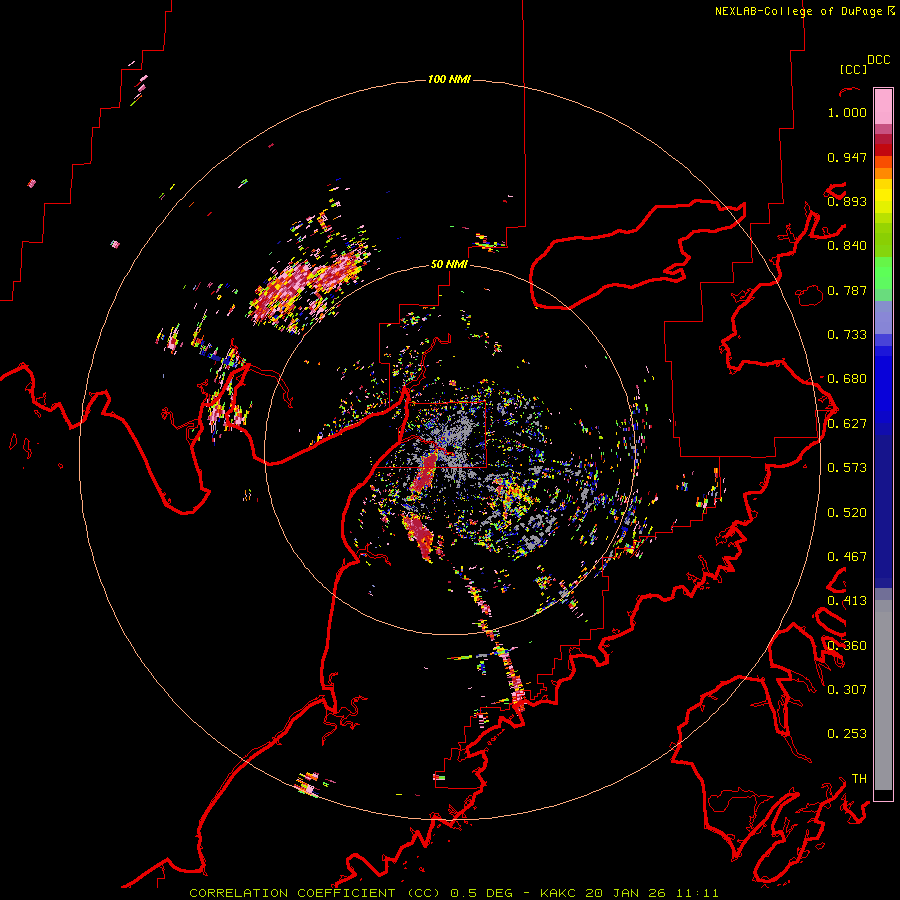Pick the light pink segment topping the color bar
Viewport: 900px width, 900px height.
tap(883, 106)
